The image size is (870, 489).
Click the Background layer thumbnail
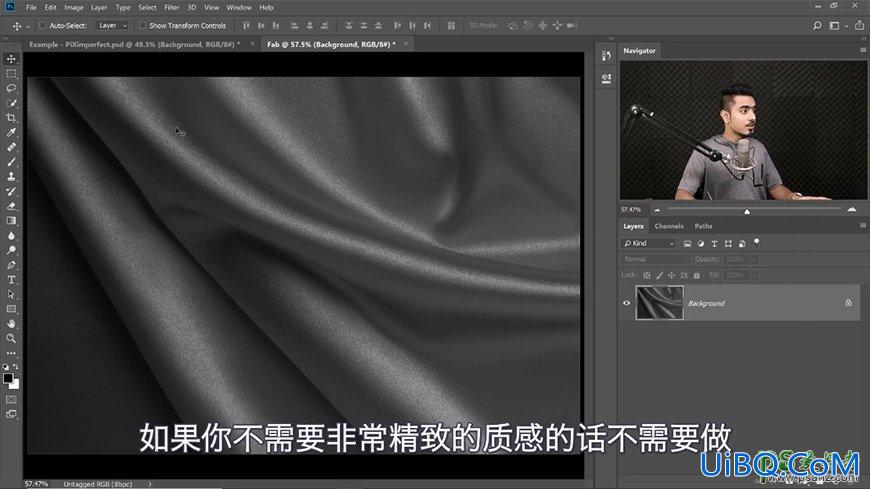659,303
